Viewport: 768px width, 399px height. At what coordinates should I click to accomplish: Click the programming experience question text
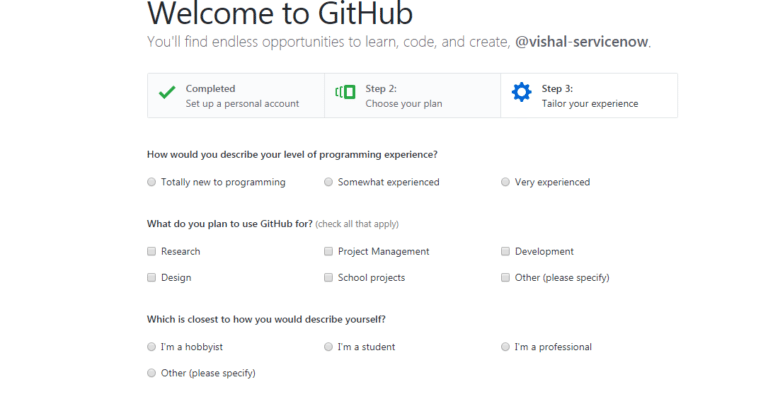pos(292,155)
